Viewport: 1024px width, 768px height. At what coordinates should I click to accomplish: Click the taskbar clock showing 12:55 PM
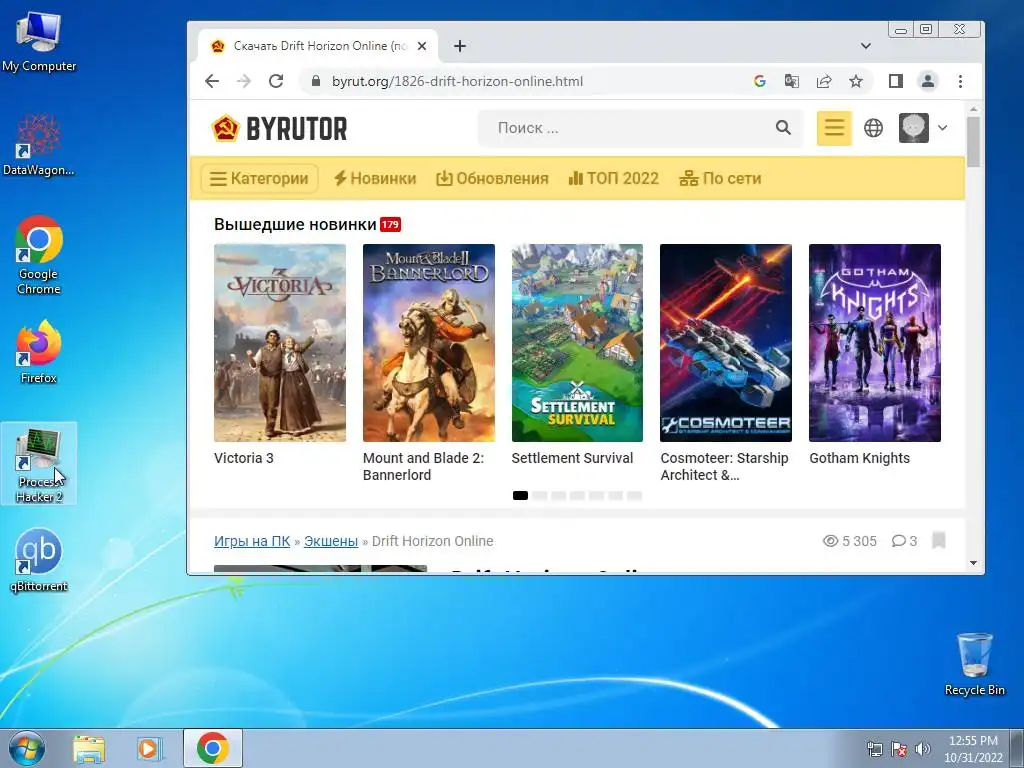pyautogui.click(x=973, y=749)
